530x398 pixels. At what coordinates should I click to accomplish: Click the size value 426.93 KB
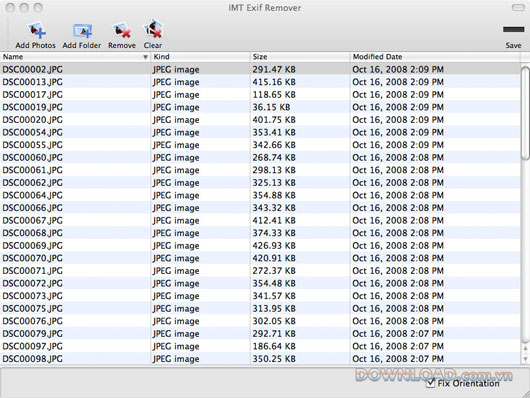pos(274,245)
